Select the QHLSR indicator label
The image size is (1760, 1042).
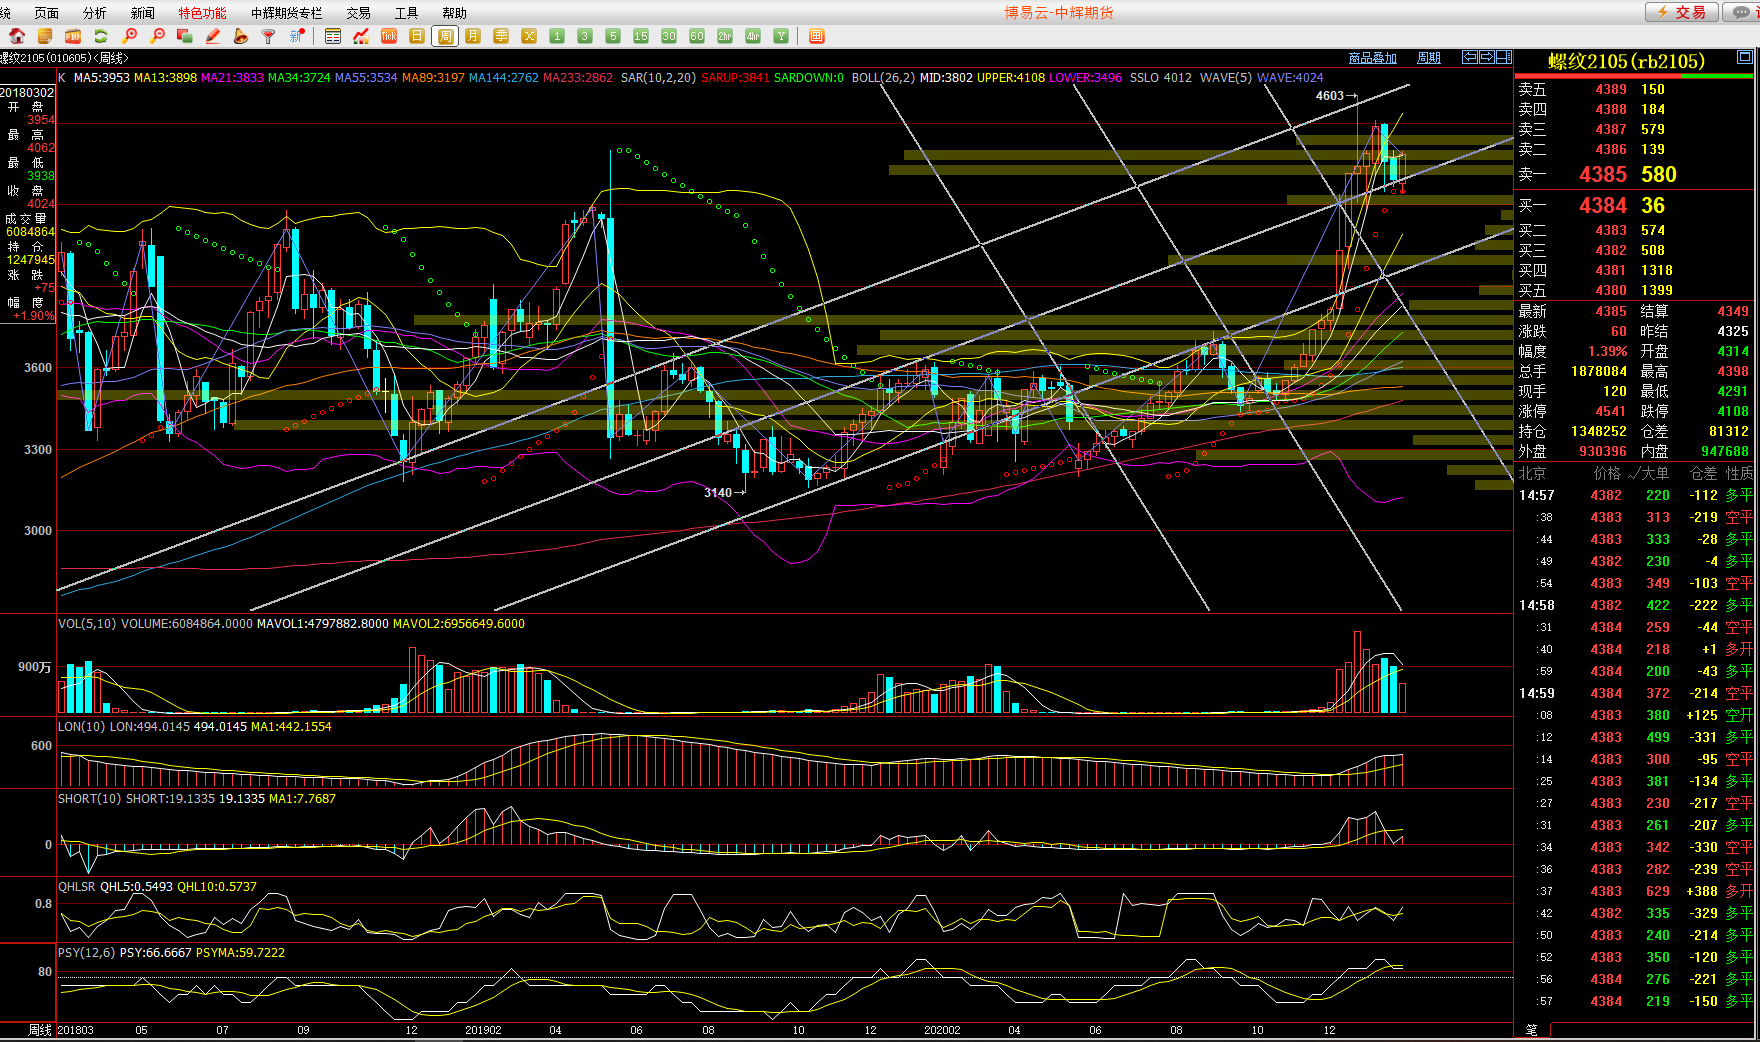pyautogui.click(x=77, y=887)
